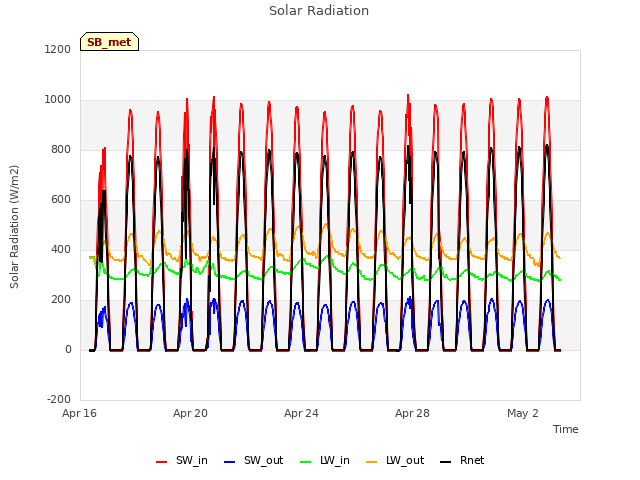Viewport: 640px width, 480px height.
Task: Click the LW_out legend entry
Action: click(395, 460)
